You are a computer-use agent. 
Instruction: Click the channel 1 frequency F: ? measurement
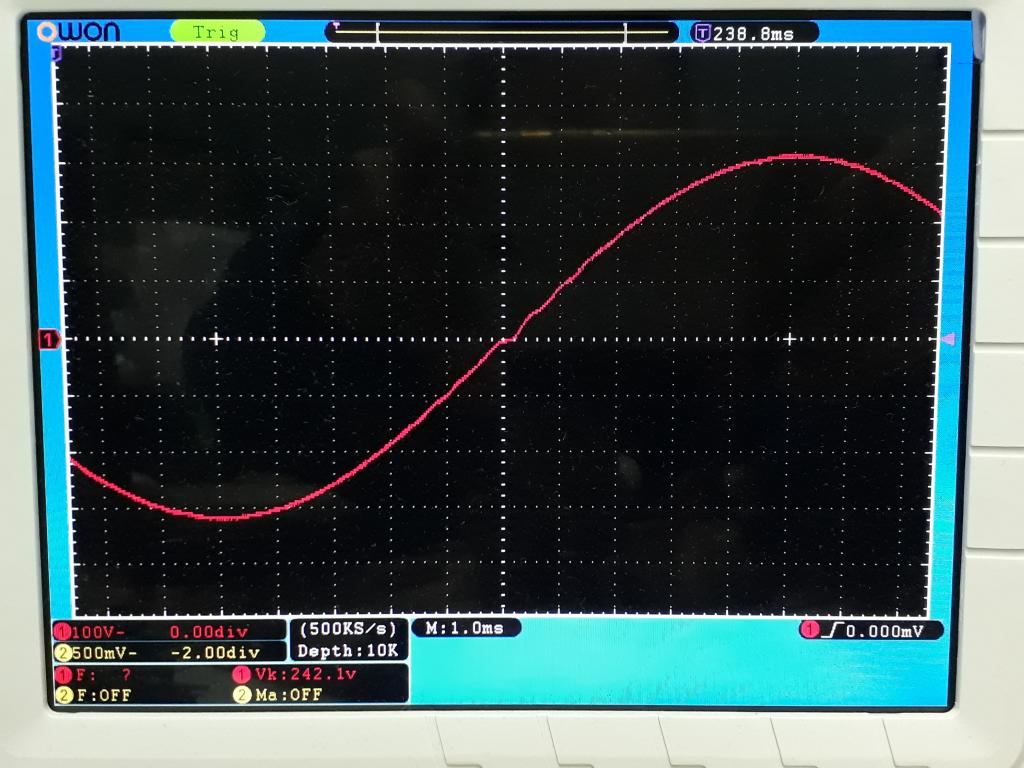[x=103, y=674]
